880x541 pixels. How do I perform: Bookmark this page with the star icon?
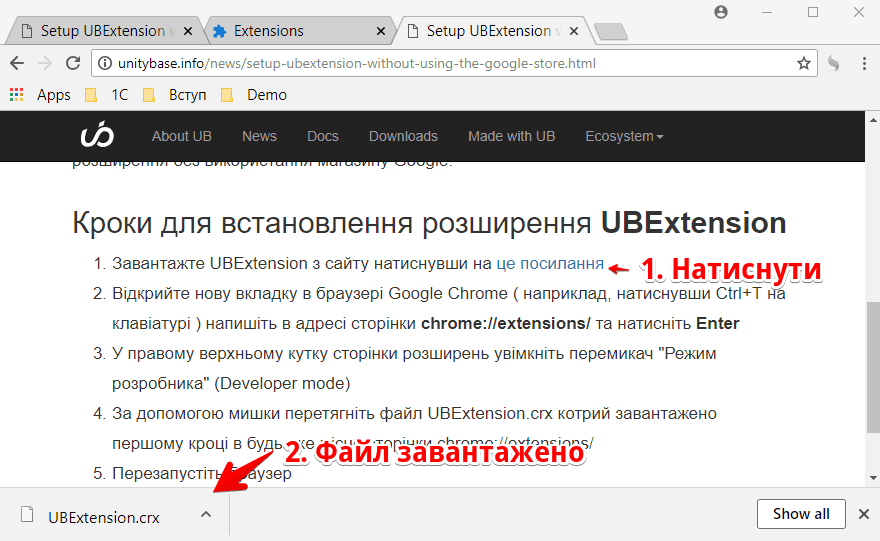tap(804, 63)
